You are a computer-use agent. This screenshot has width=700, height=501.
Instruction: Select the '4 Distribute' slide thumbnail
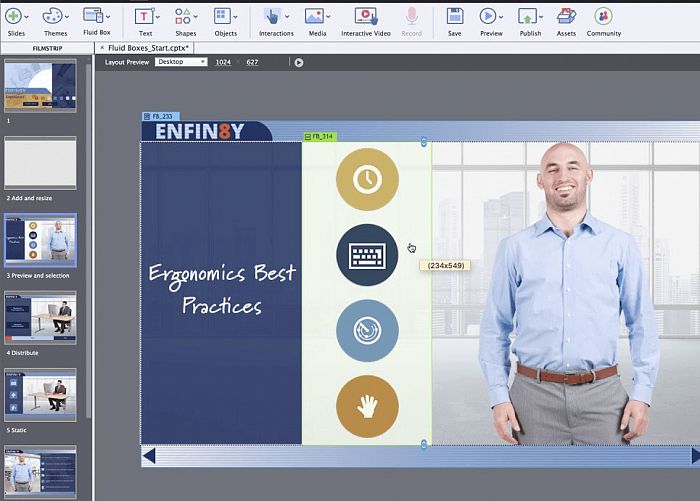point(40,317)
